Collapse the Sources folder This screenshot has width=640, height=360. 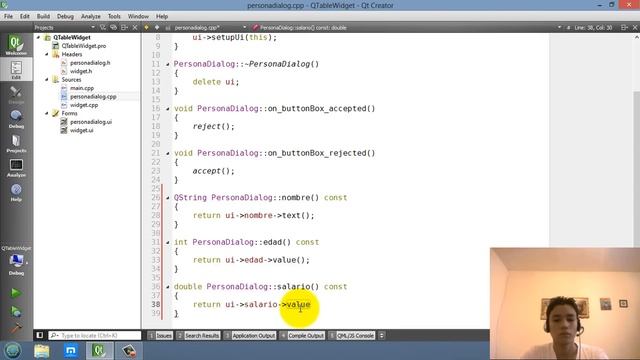[x=47, y=79]
